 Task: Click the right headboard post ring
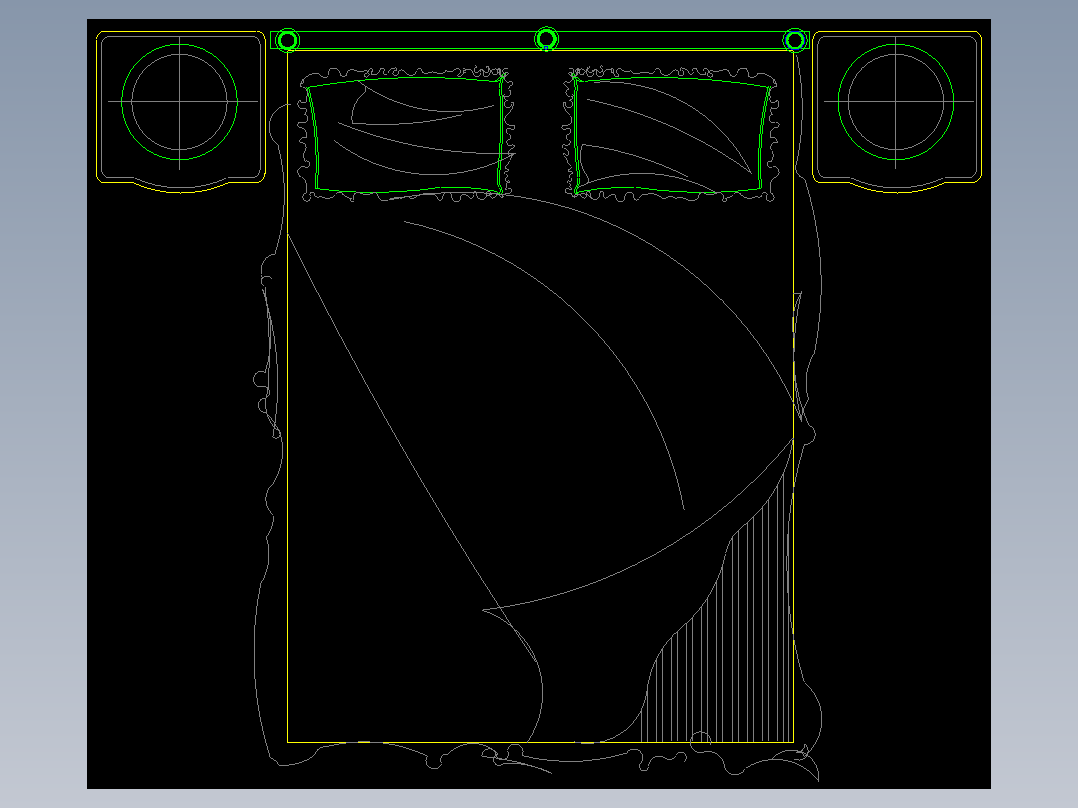(x=795, y=41)
